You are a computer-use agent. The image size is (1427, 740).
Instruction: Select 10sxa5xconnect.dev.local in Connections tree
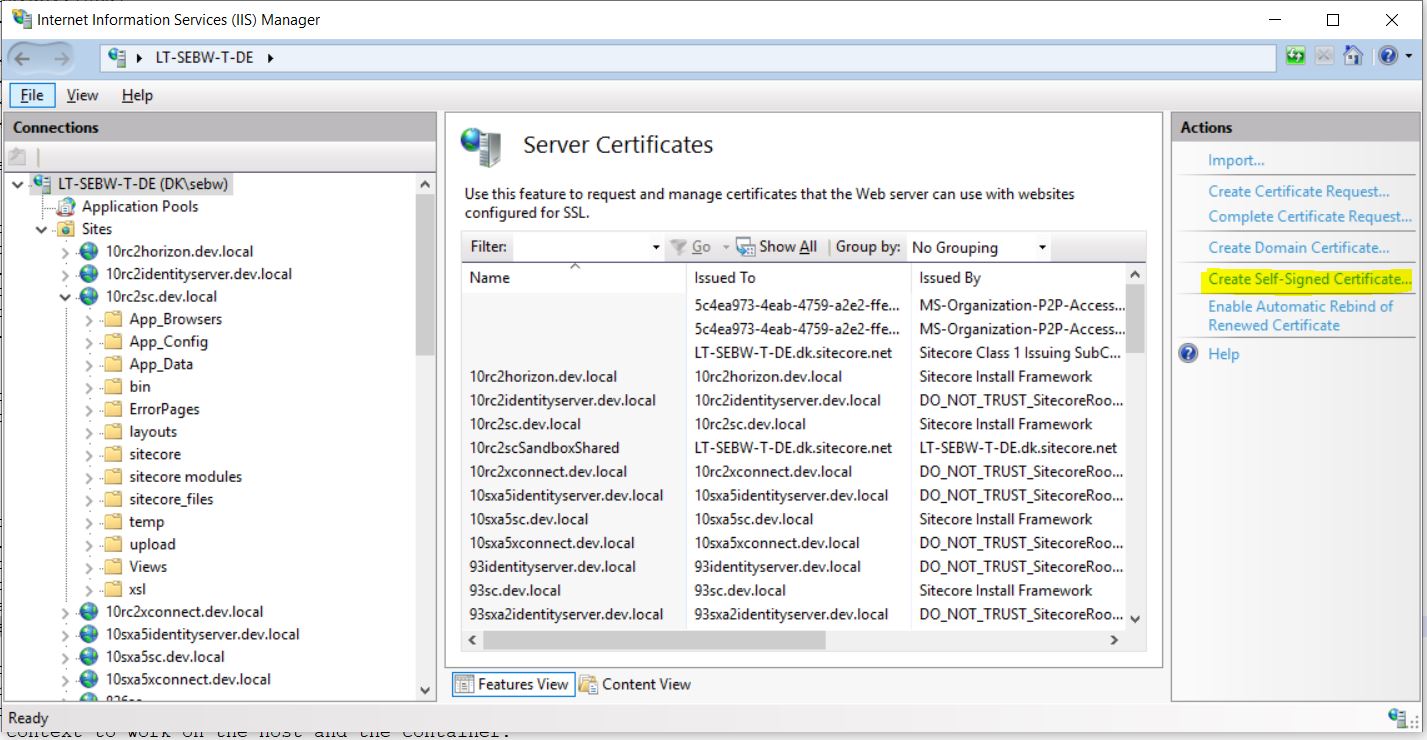[x=188, y=679]
